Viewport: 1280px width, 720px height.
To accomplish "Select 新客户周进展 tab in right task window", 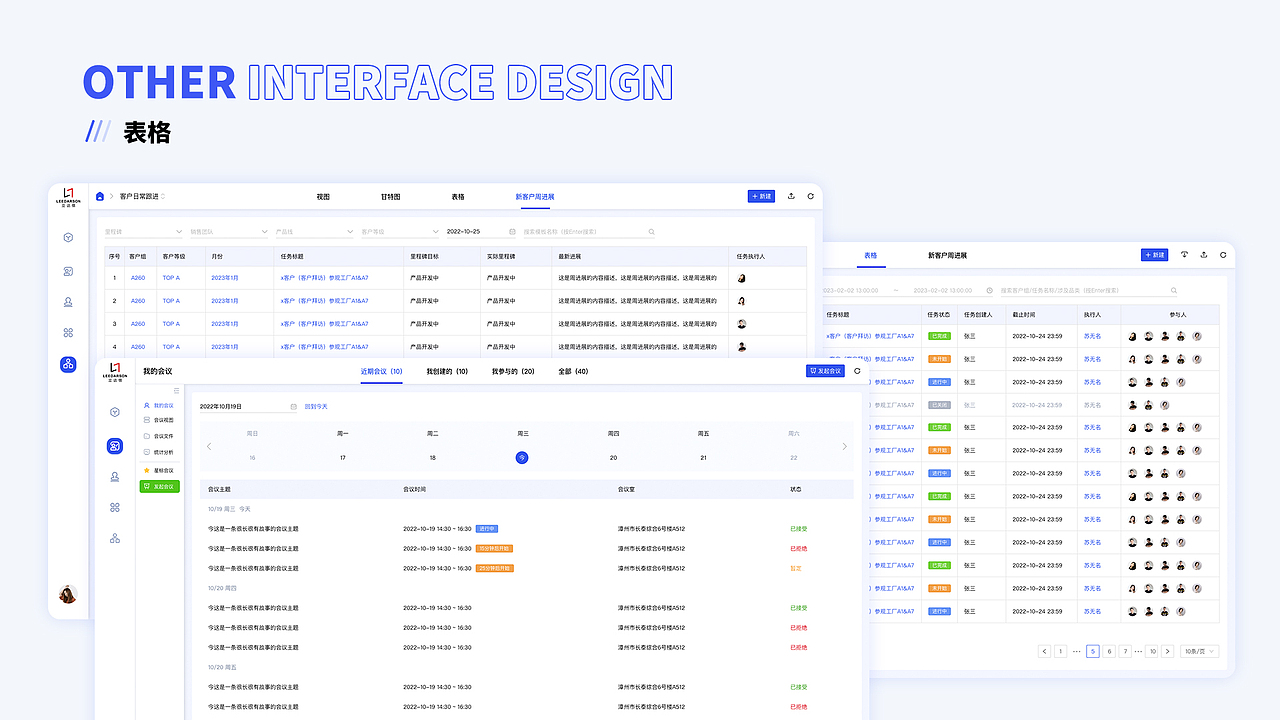I will [948, 255].
